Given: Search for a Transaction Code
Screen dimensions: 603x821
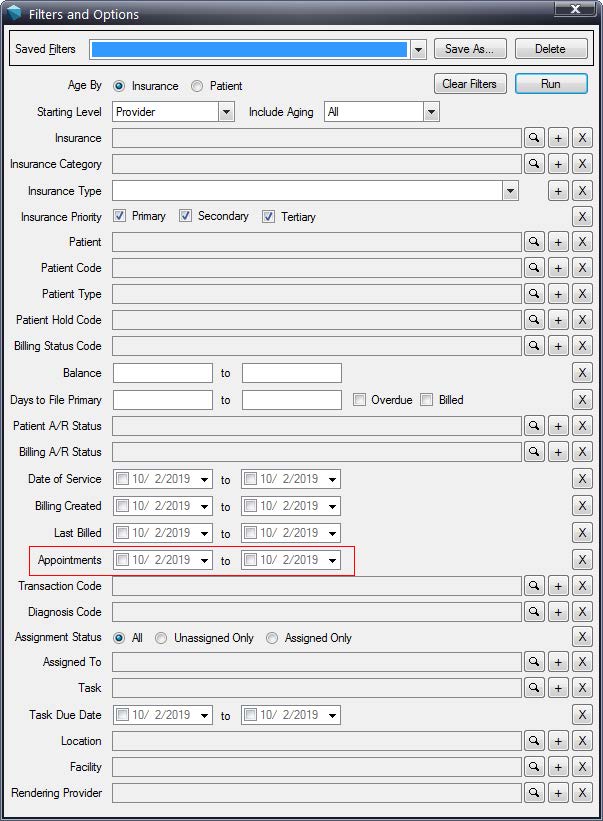Looking at the screenshot, I should click(x=534, y=585).
